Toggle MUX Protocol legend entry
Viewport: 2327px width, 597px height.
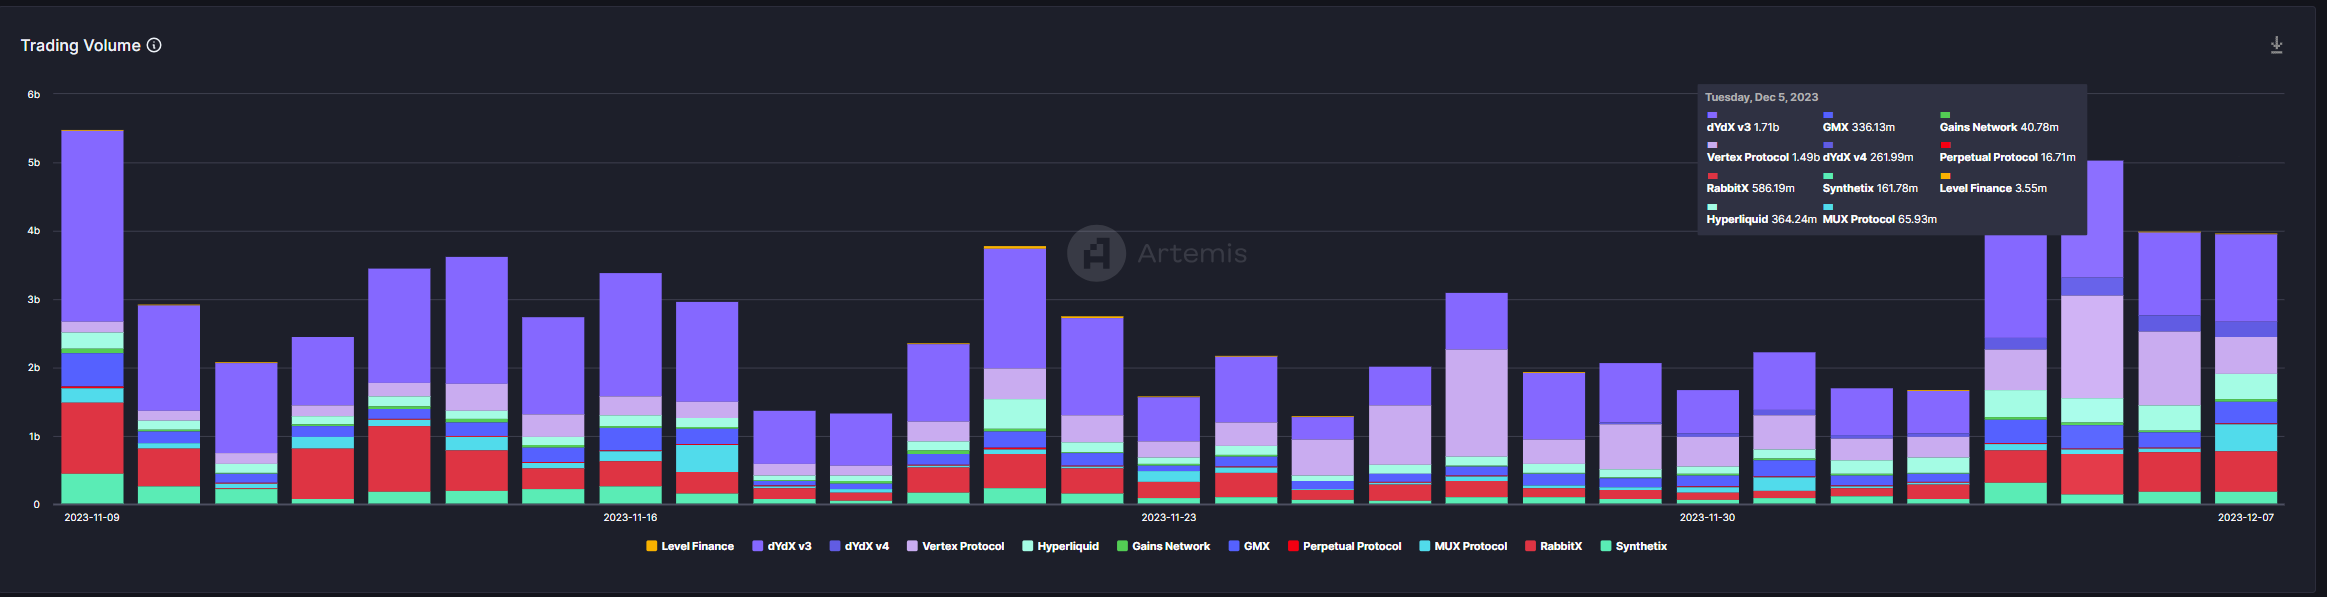1463,546
